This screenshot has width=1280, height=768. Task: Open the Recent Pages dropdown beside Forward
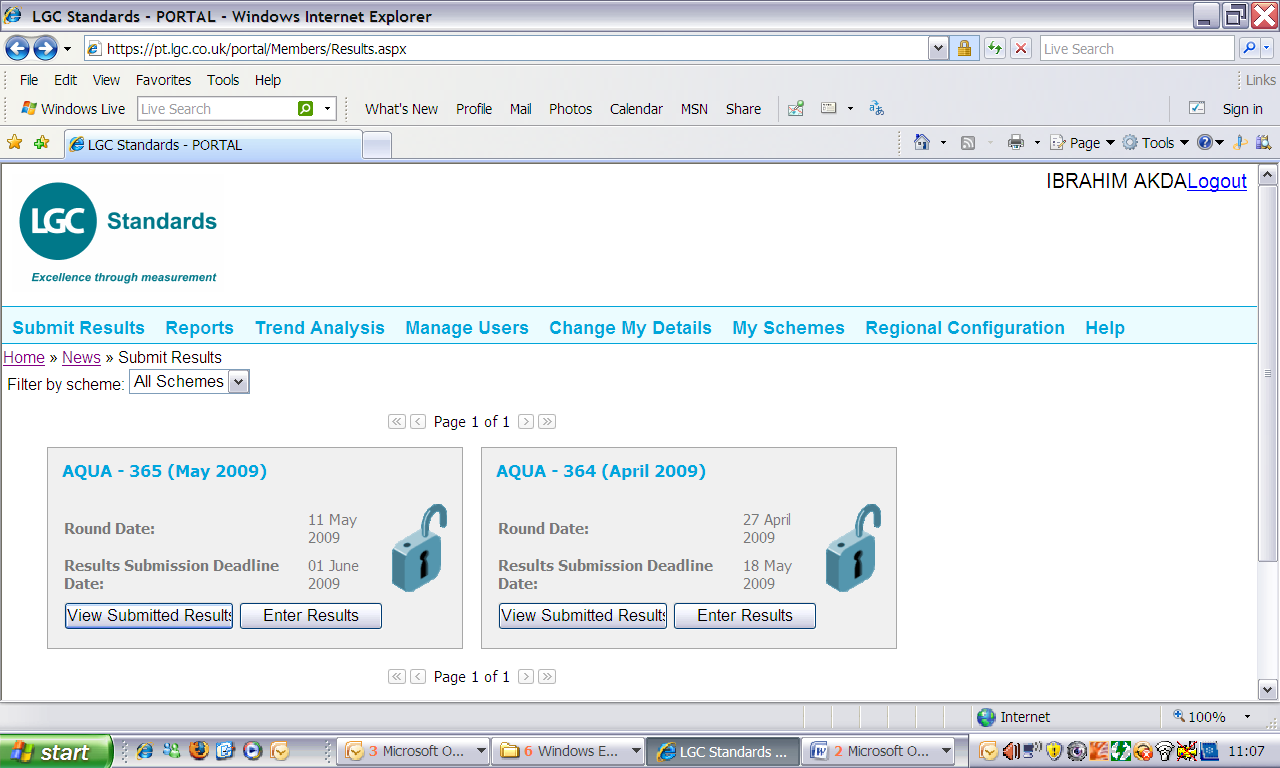[67, 48]
